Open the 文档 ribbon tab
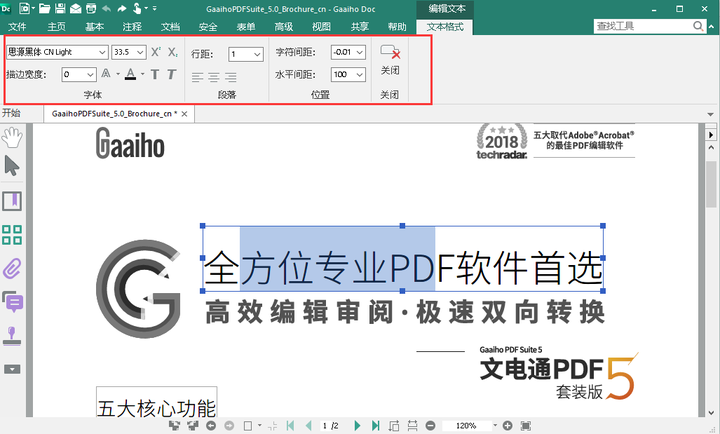Viewport: 720px width, 434px height. 170,27
